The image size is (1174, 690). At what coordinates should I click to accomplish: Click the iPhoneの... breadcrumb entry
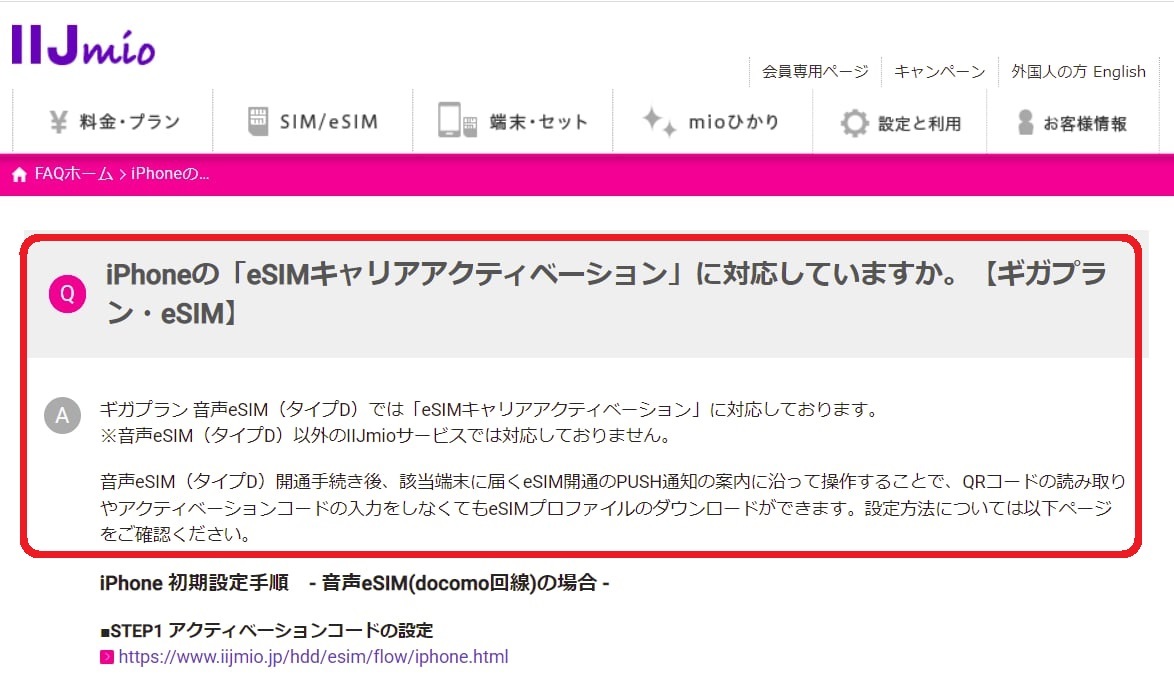170,174
